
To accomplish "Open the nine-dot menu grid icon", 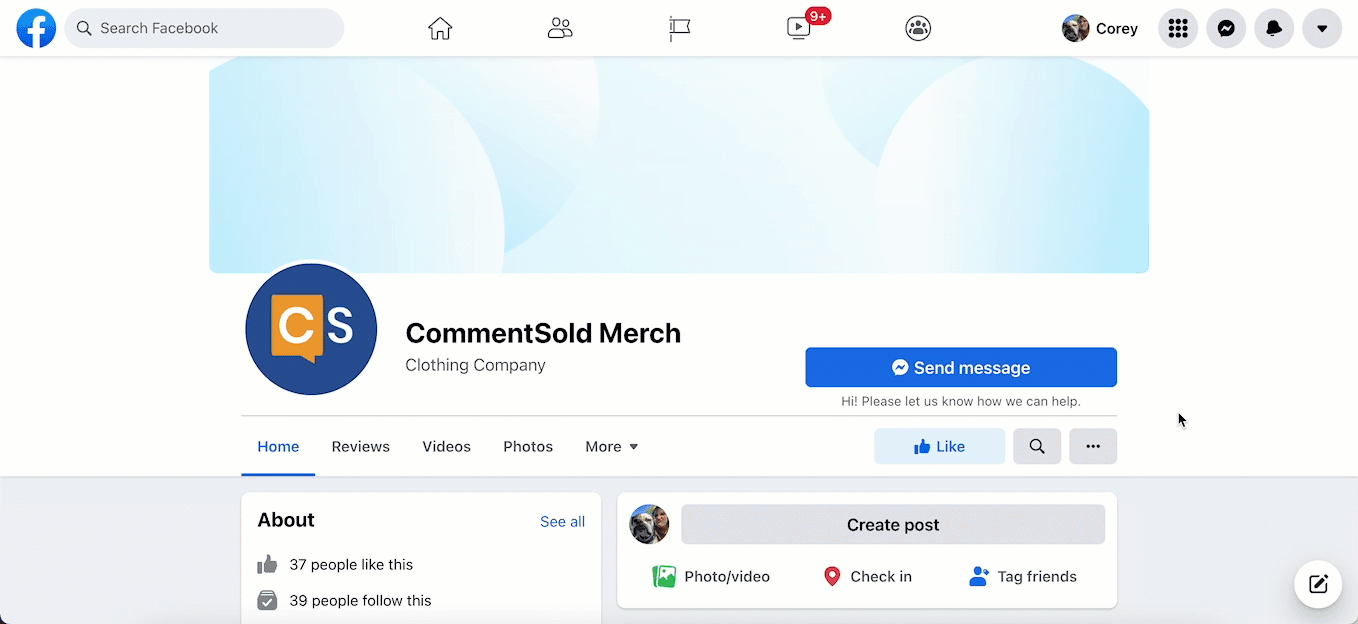I will click(1178, 28).
